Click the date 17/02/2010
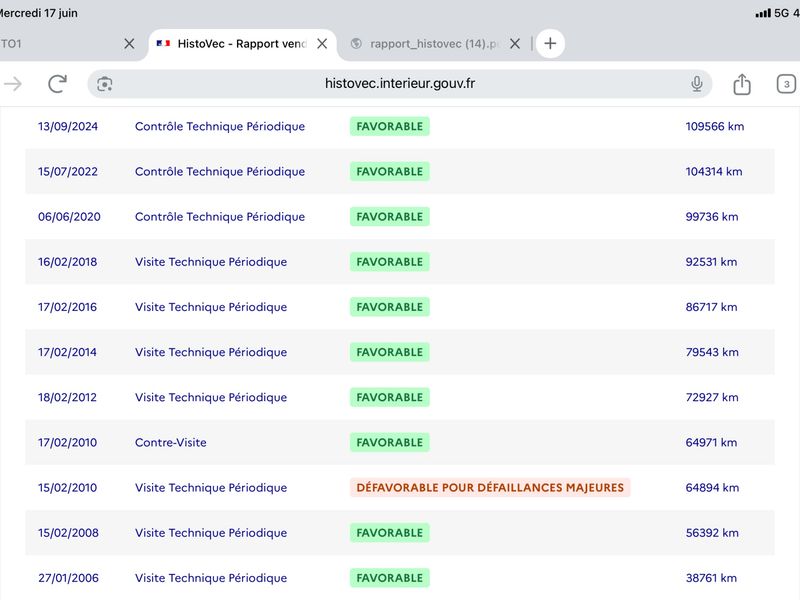Image resolution: width=800 pixels, height=600 pixels. 67,442
